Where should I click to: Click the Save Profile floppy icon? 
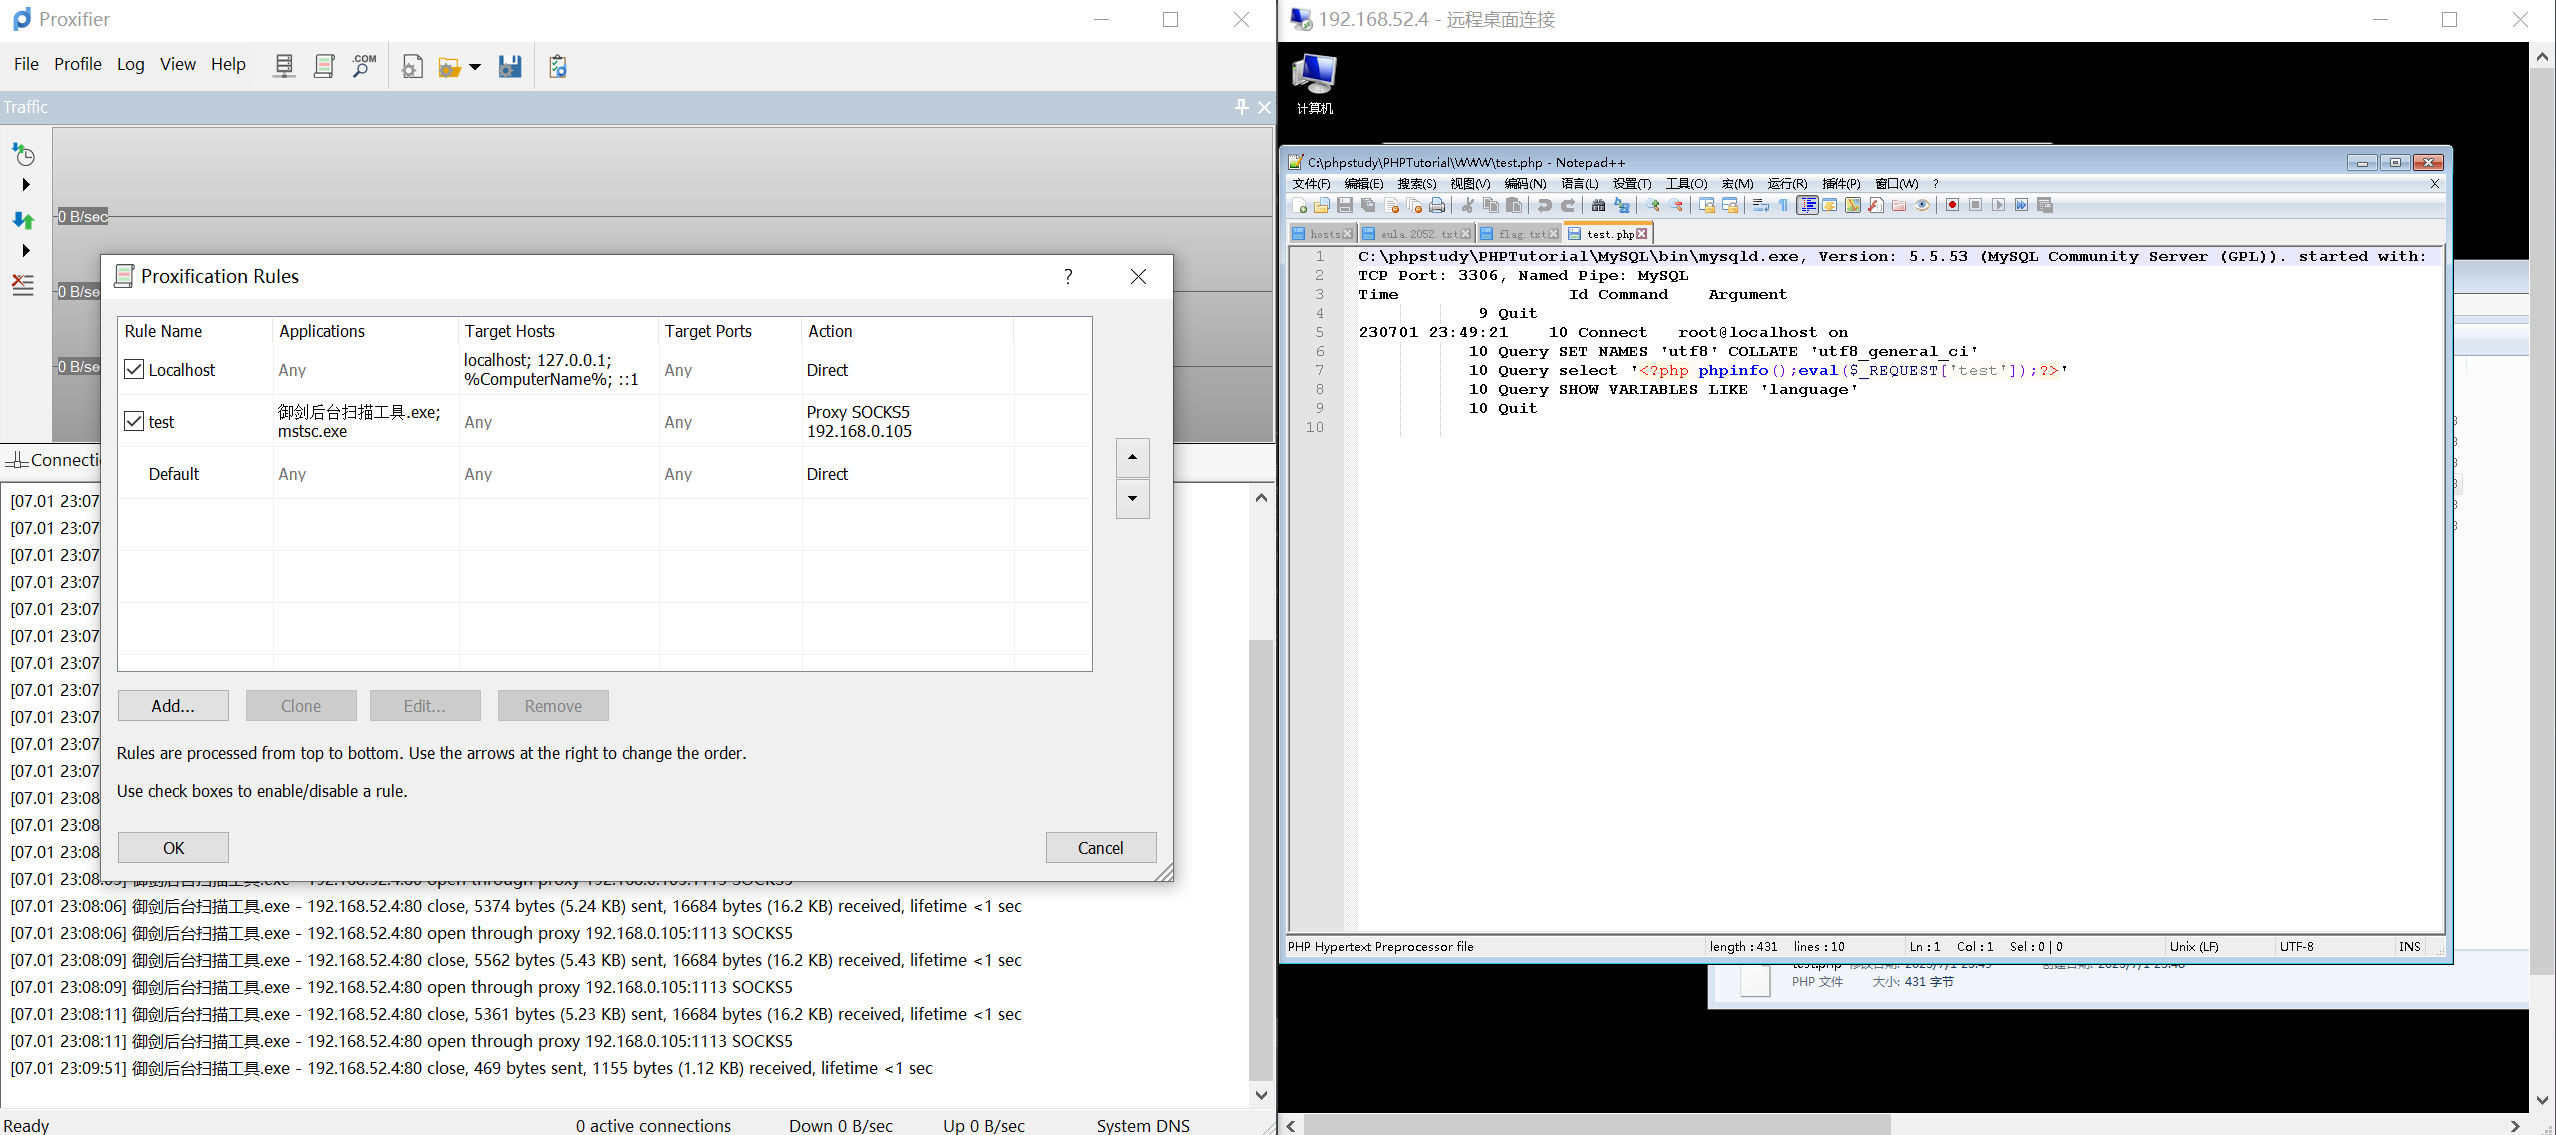tap(510, 66)
